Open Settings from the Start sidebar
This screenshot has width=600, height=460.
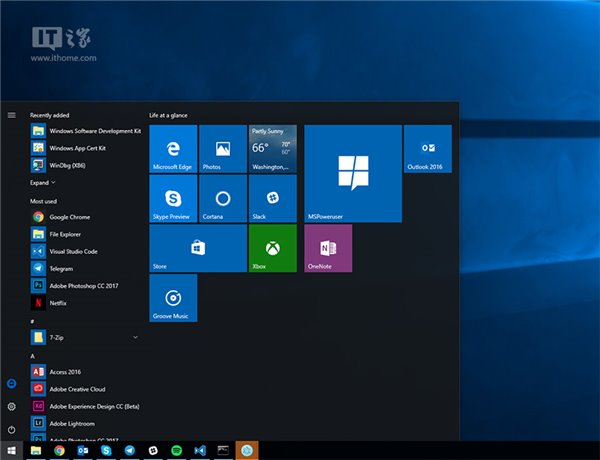pyautogui.click(x=12, y=407)
